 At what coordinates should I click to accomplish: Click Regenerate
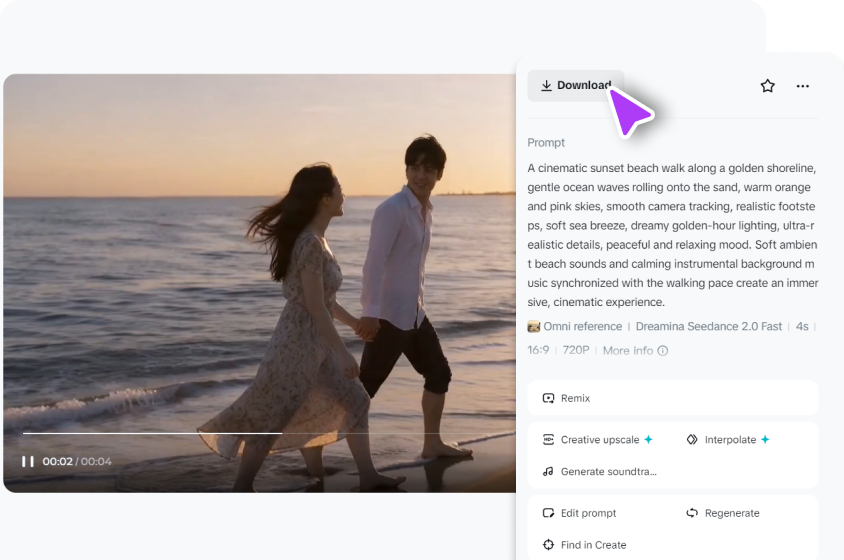[x=723, y=513]
